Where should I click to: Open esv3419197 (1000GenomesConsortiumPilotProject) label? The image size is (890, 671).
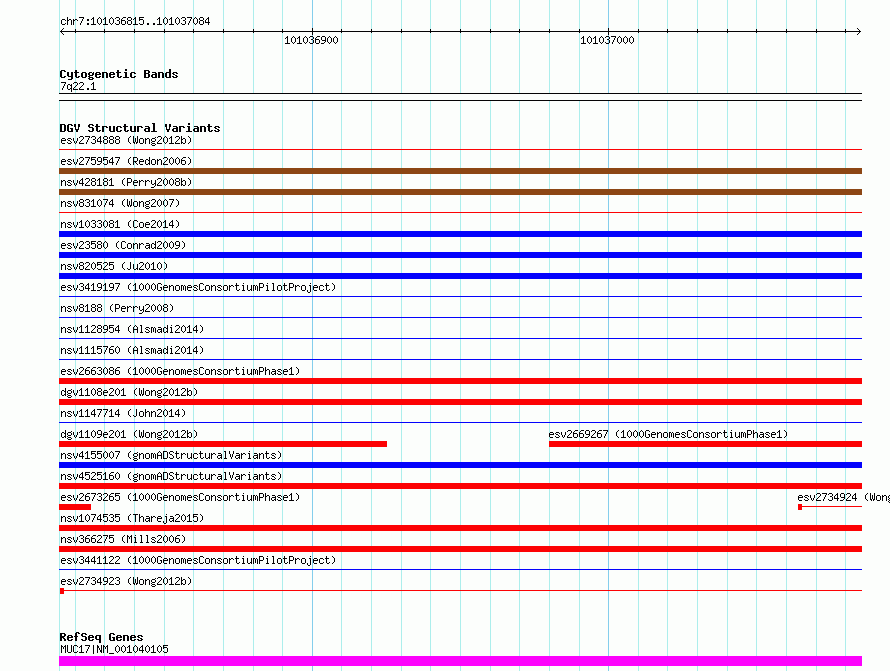198,287
